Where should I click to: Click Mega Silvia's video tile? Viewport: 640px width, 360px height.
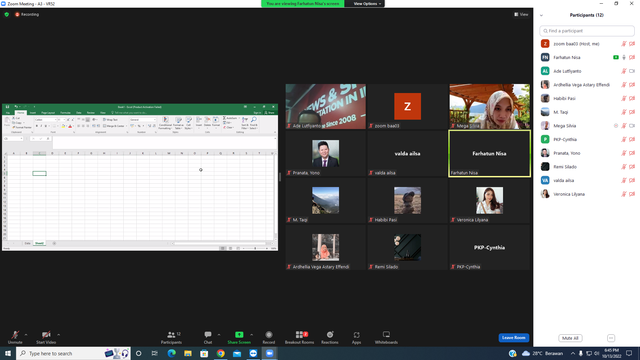tap(489, 107)
